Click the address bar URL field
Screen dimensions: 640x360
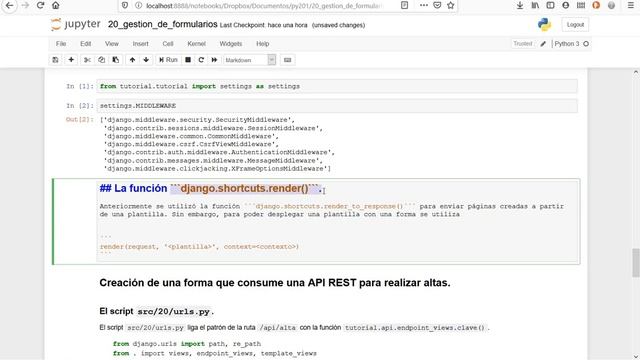coord(265,5)
